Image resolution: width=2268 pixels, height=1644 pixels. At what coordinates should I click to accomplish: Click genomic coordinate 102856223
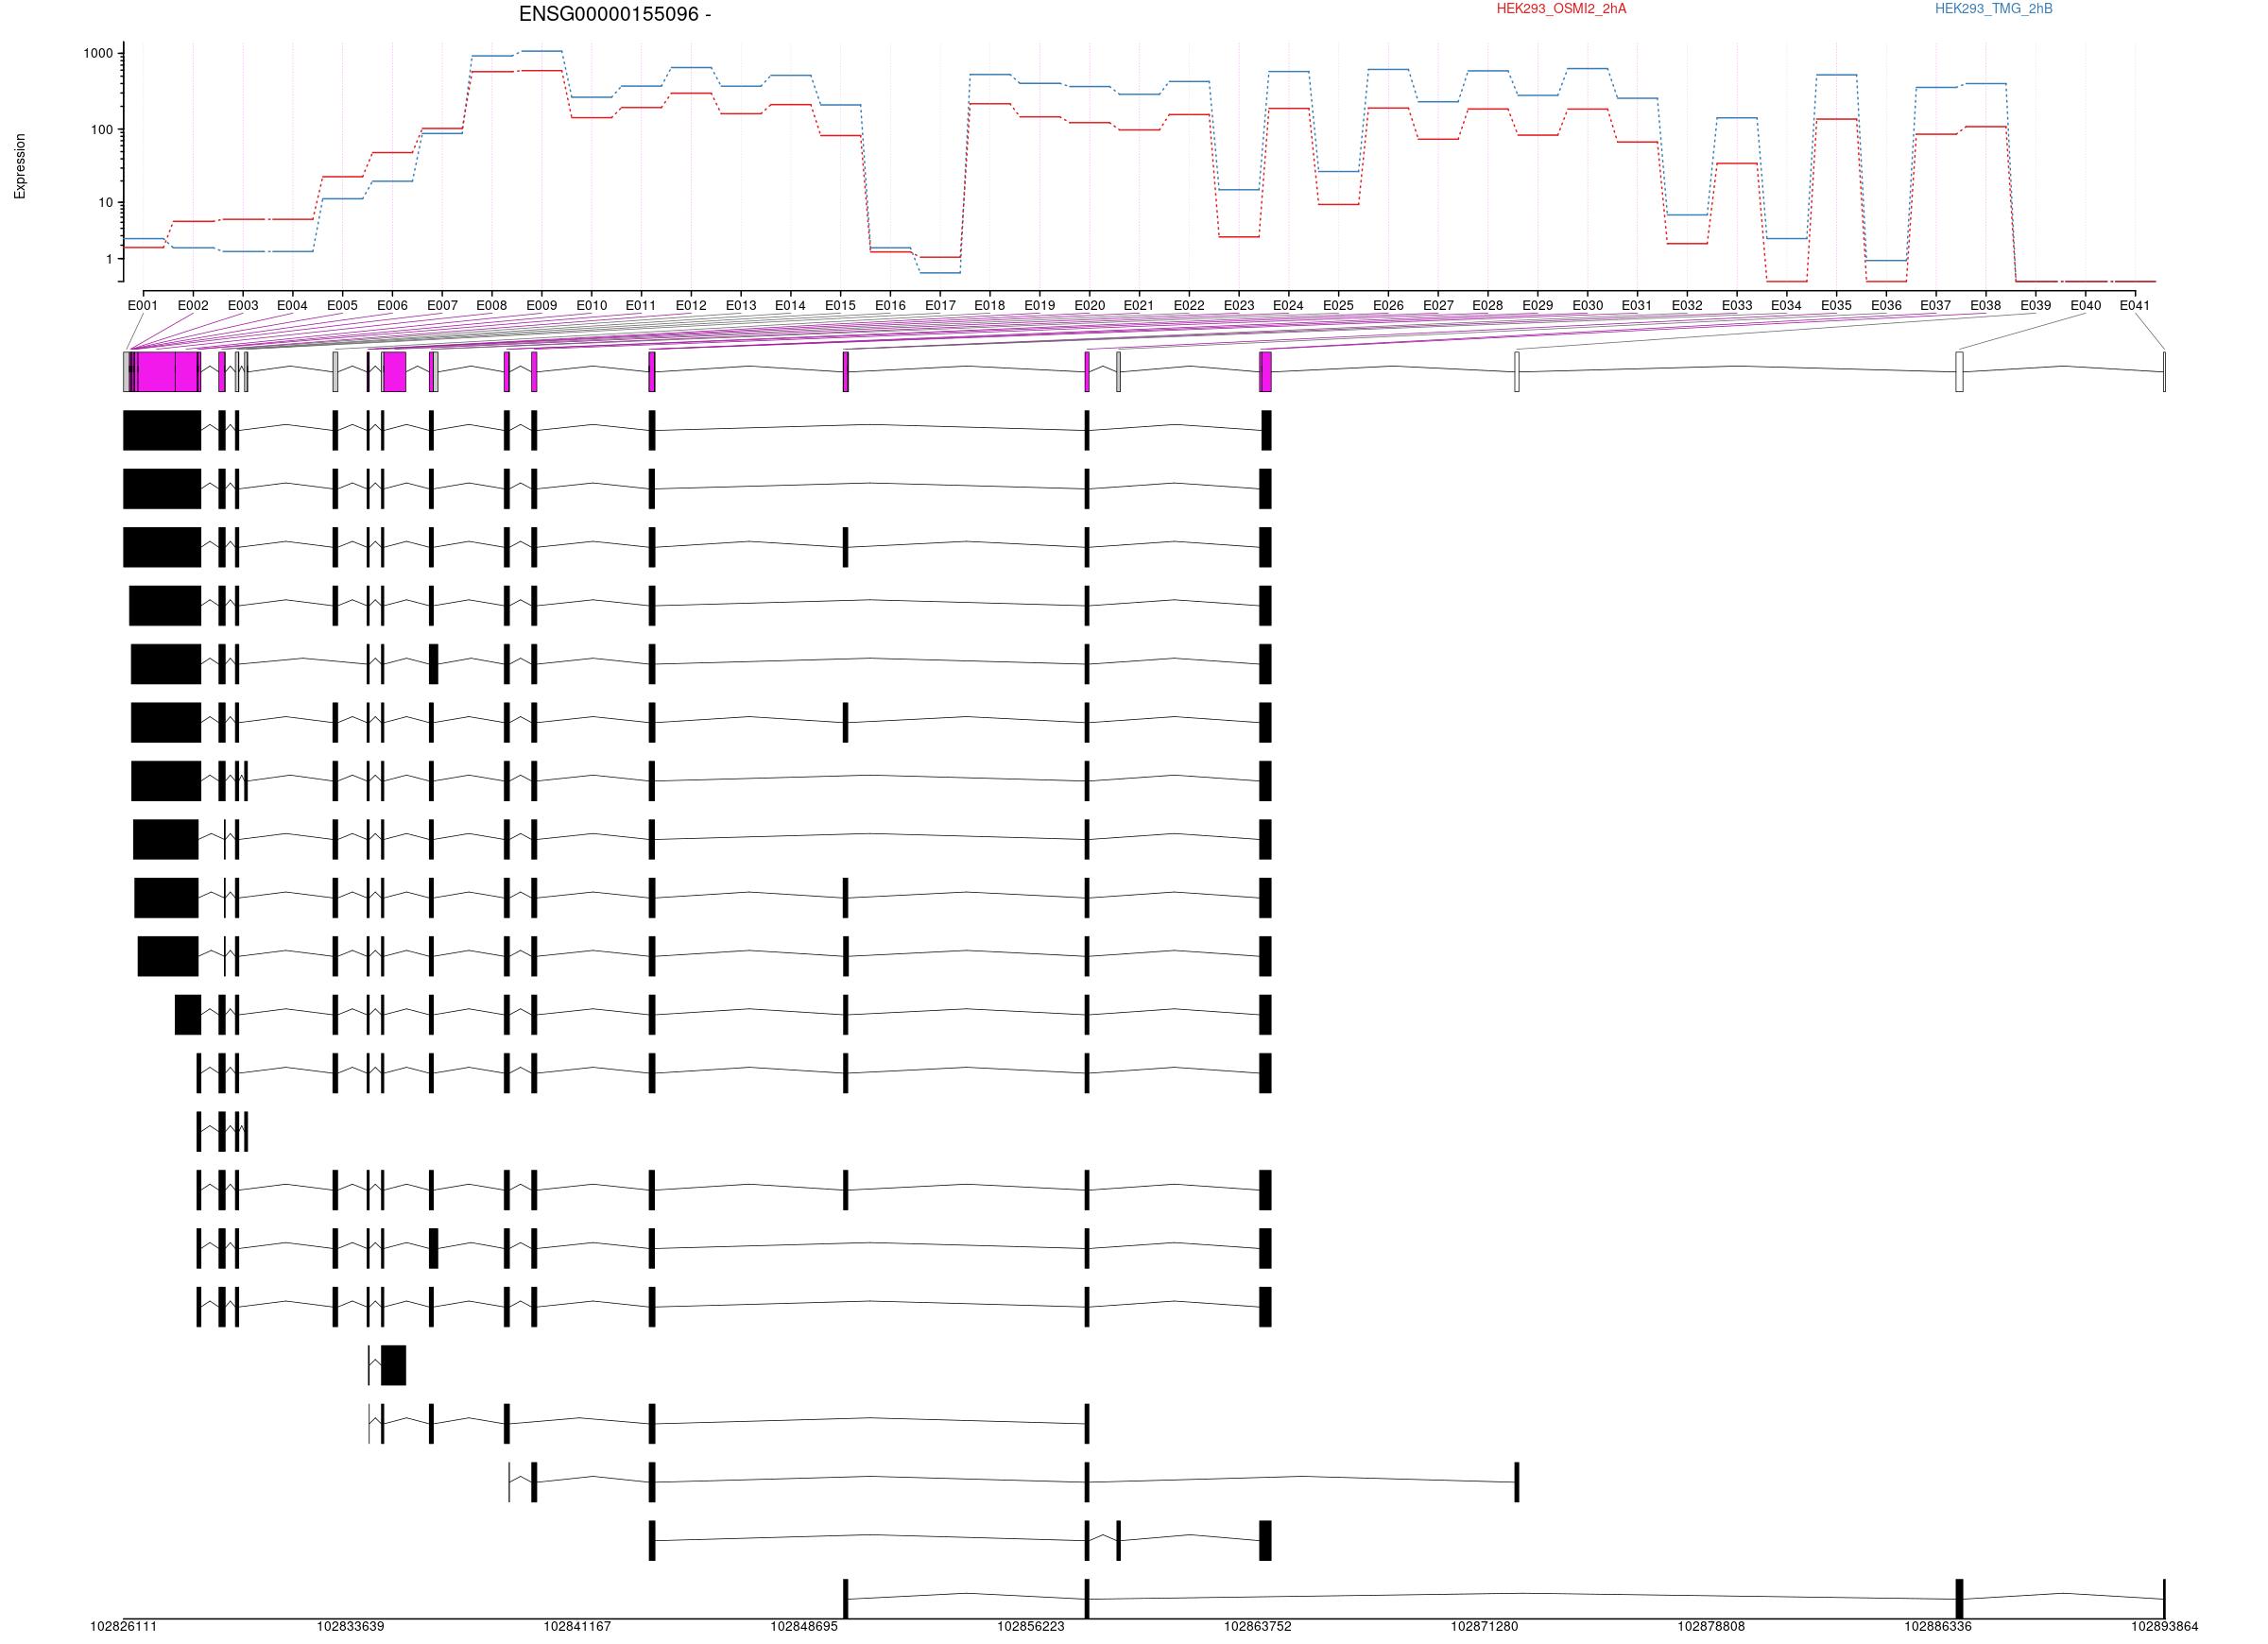(x=1031, y=1627)
